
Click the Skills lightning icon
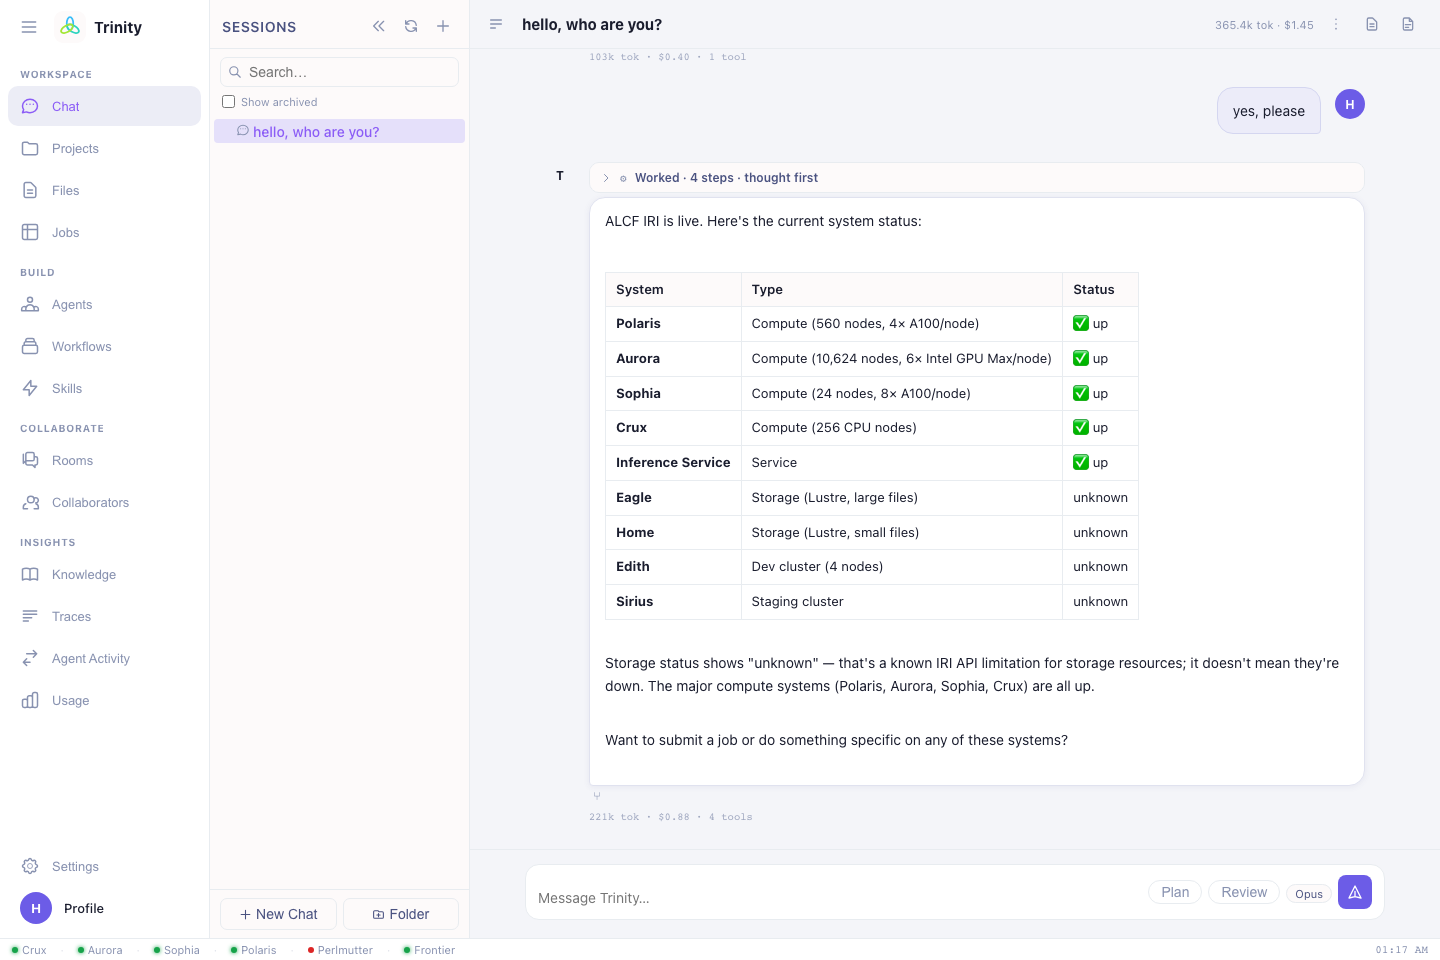(x=30, y=388)
